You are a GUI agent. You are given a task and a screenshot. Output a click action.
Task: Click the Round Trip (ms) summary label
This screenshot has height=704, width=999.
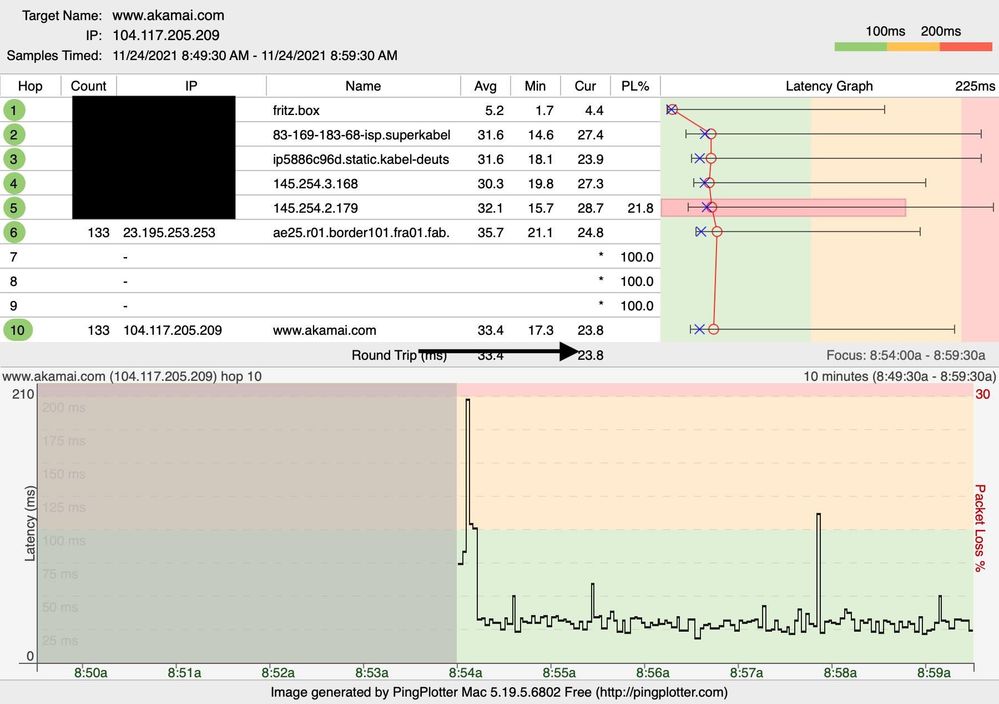coord(399,355)
